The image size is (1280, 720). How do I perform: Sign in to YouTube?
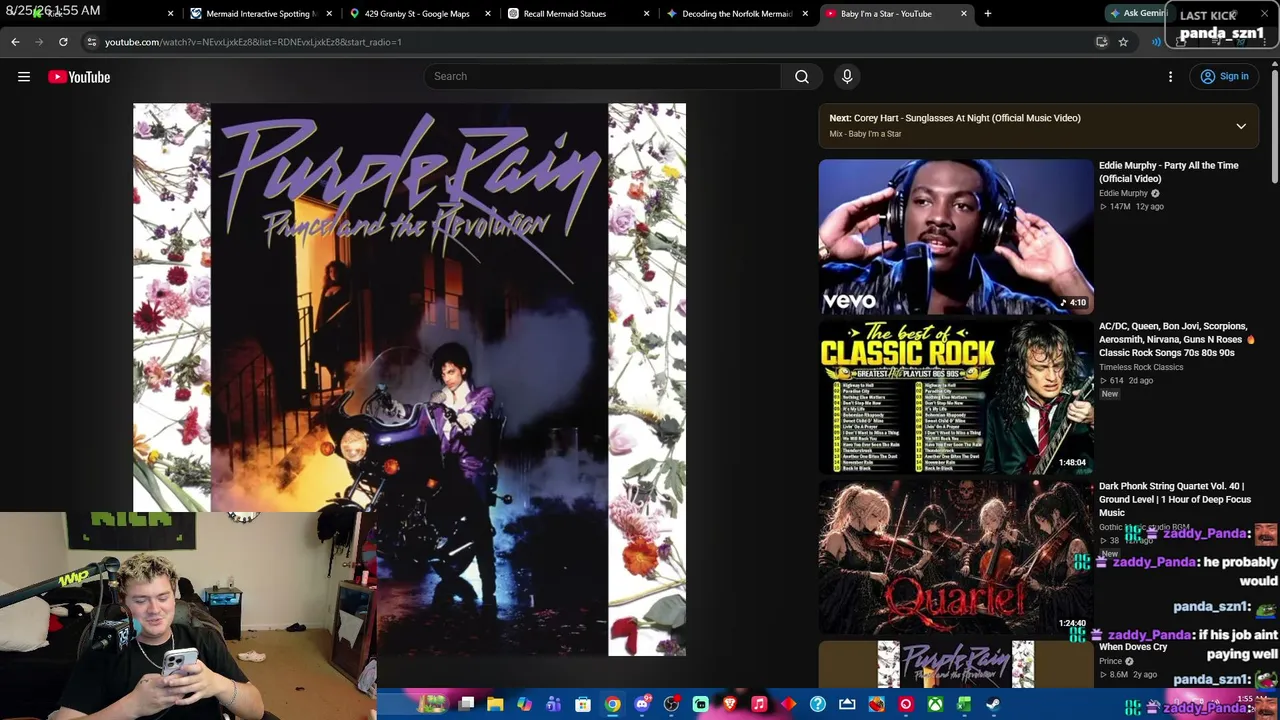coord(1224,77)
